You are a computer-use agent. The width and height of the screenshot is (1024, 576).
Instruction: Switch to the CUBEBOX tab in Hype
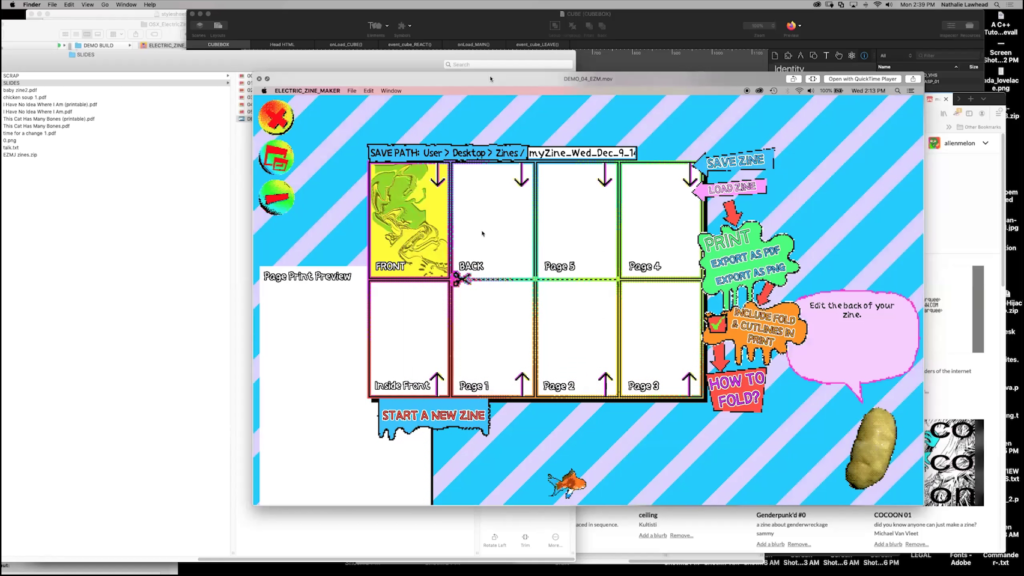point(218,44)
